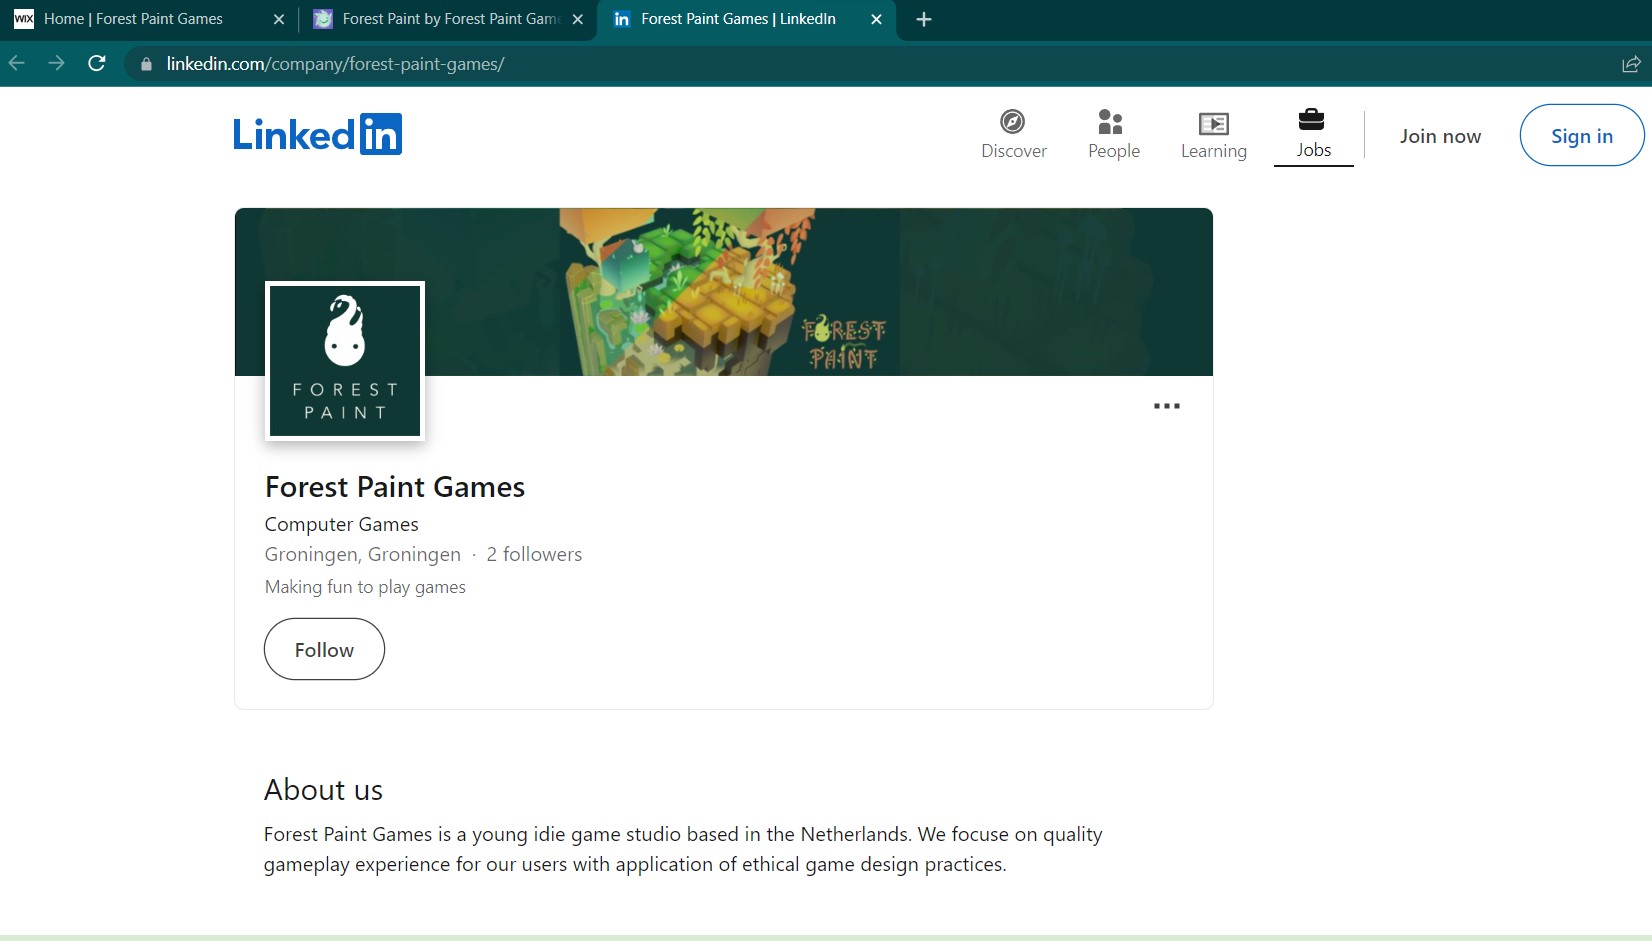The height and width of the screenshot is (941, 1652).
Task: Click the company banner image
Action: (x=723, y=292)
